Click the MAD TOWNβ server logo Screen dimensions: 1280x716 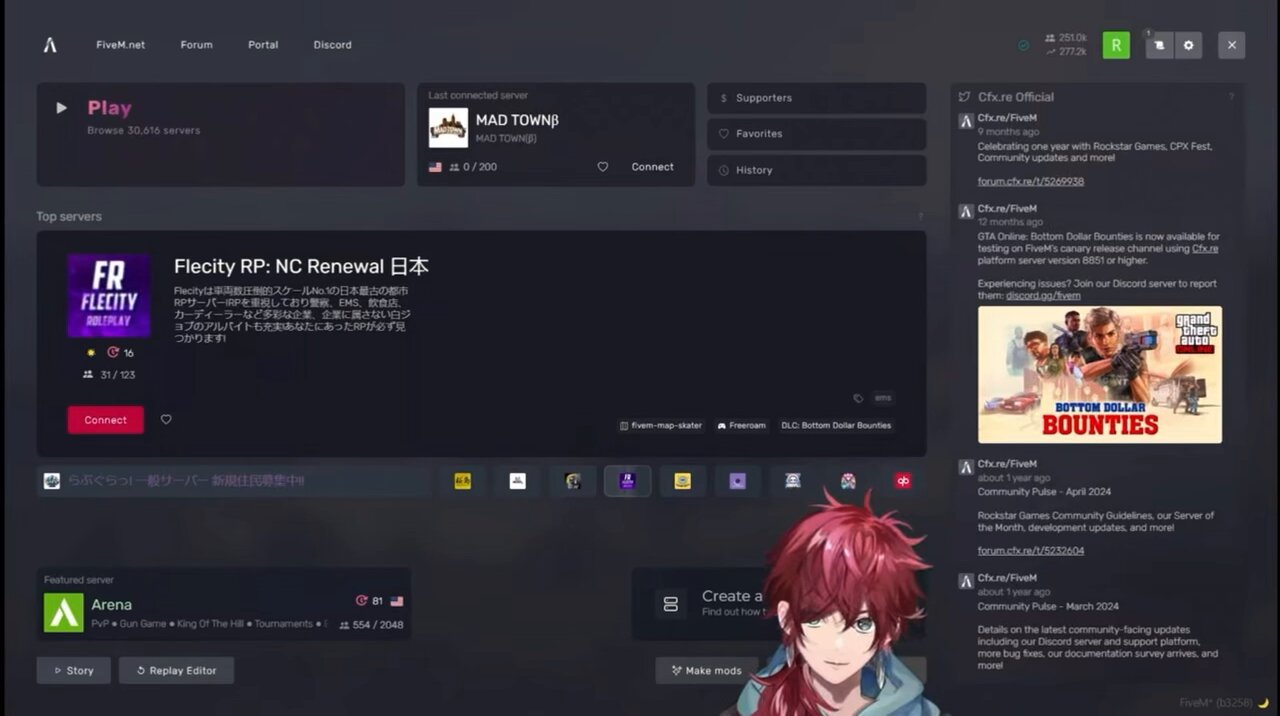448,128
